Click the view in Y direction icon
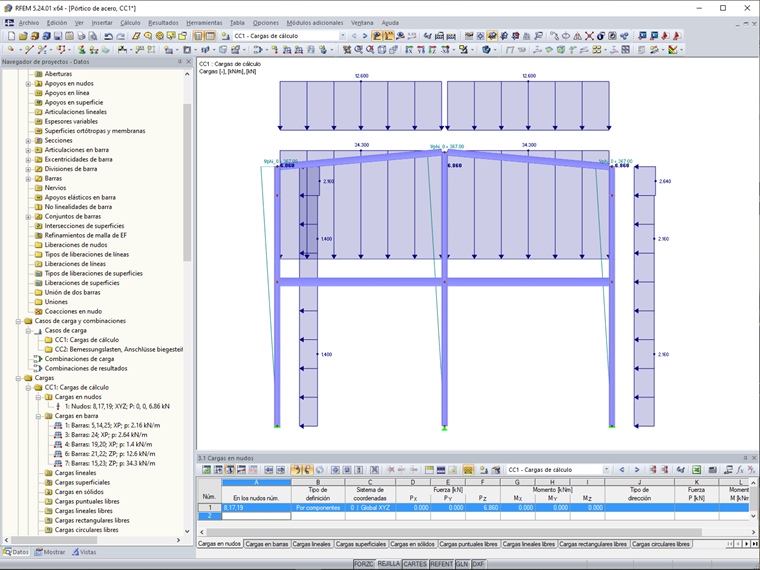 (x=420, y=49)
